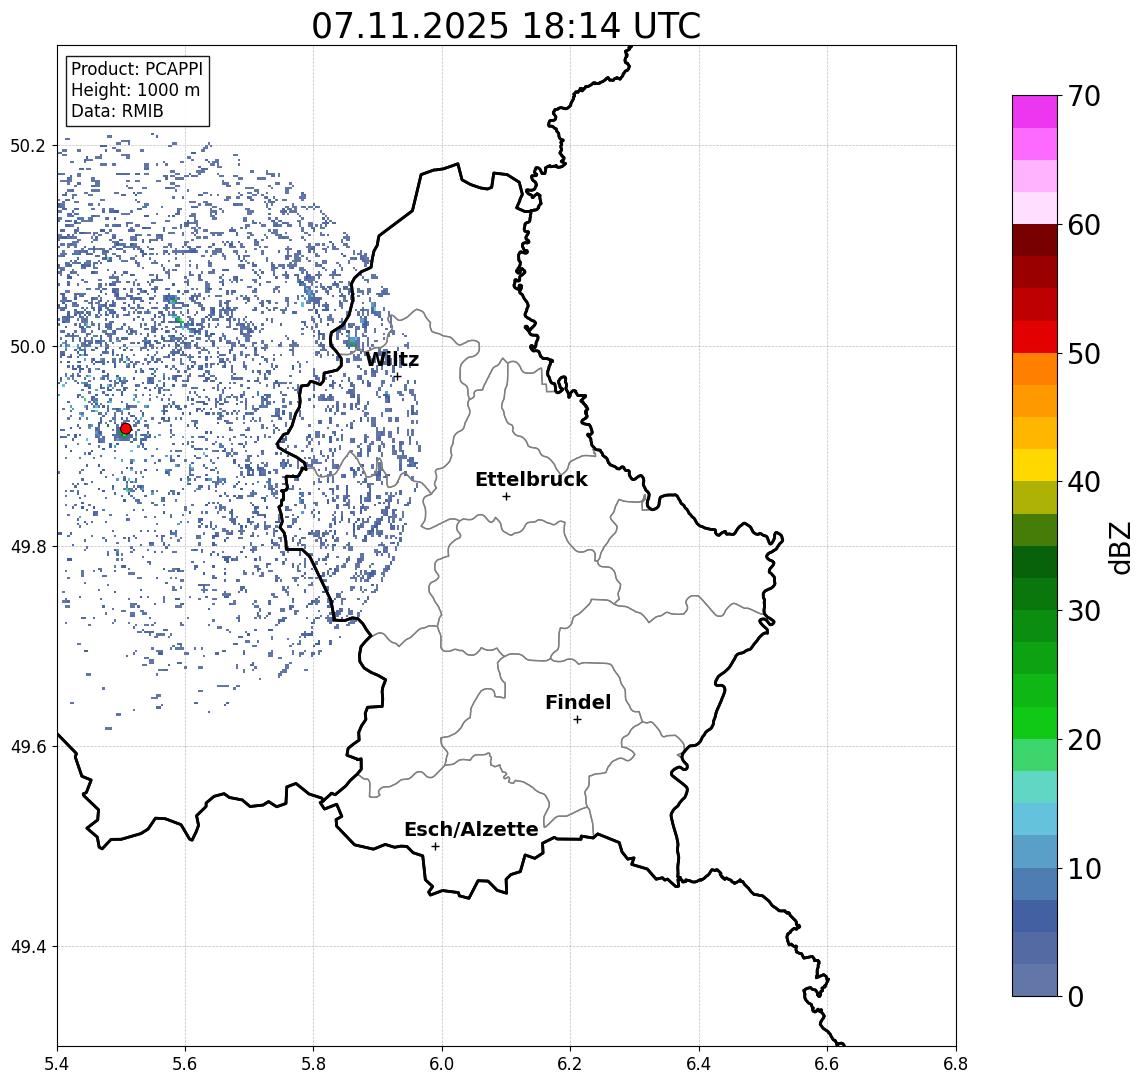Click the longitude tick label 6.0
This screenshot has width=1145, height=1084.
(x=442, y=1064)
